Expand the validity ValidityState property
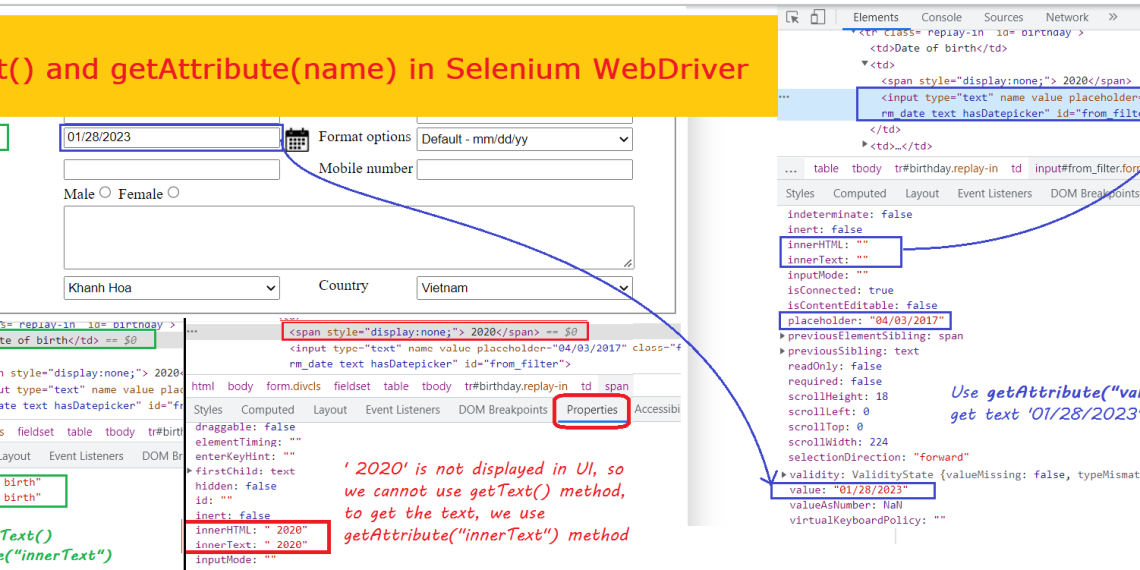 782,474
